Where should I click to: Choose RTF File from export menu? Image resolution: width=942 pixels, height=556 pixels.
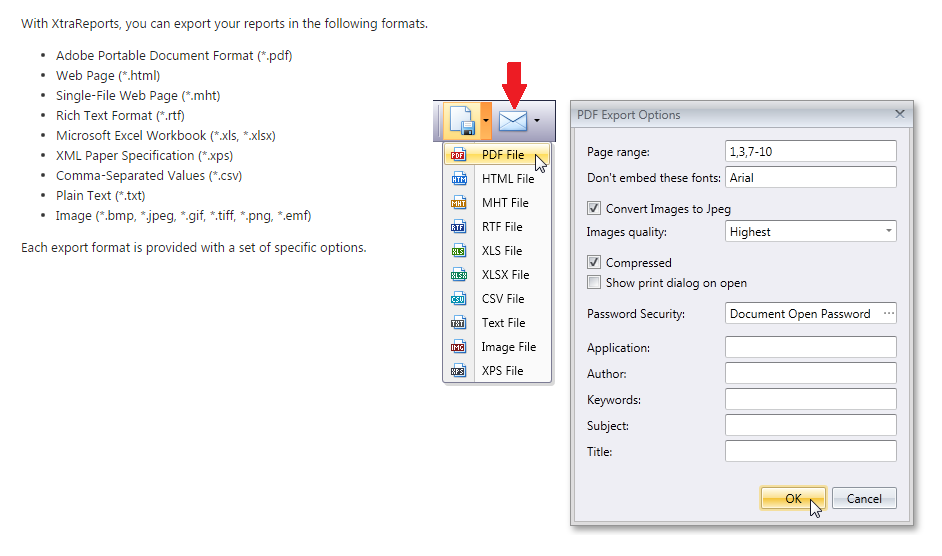[497, 227]
